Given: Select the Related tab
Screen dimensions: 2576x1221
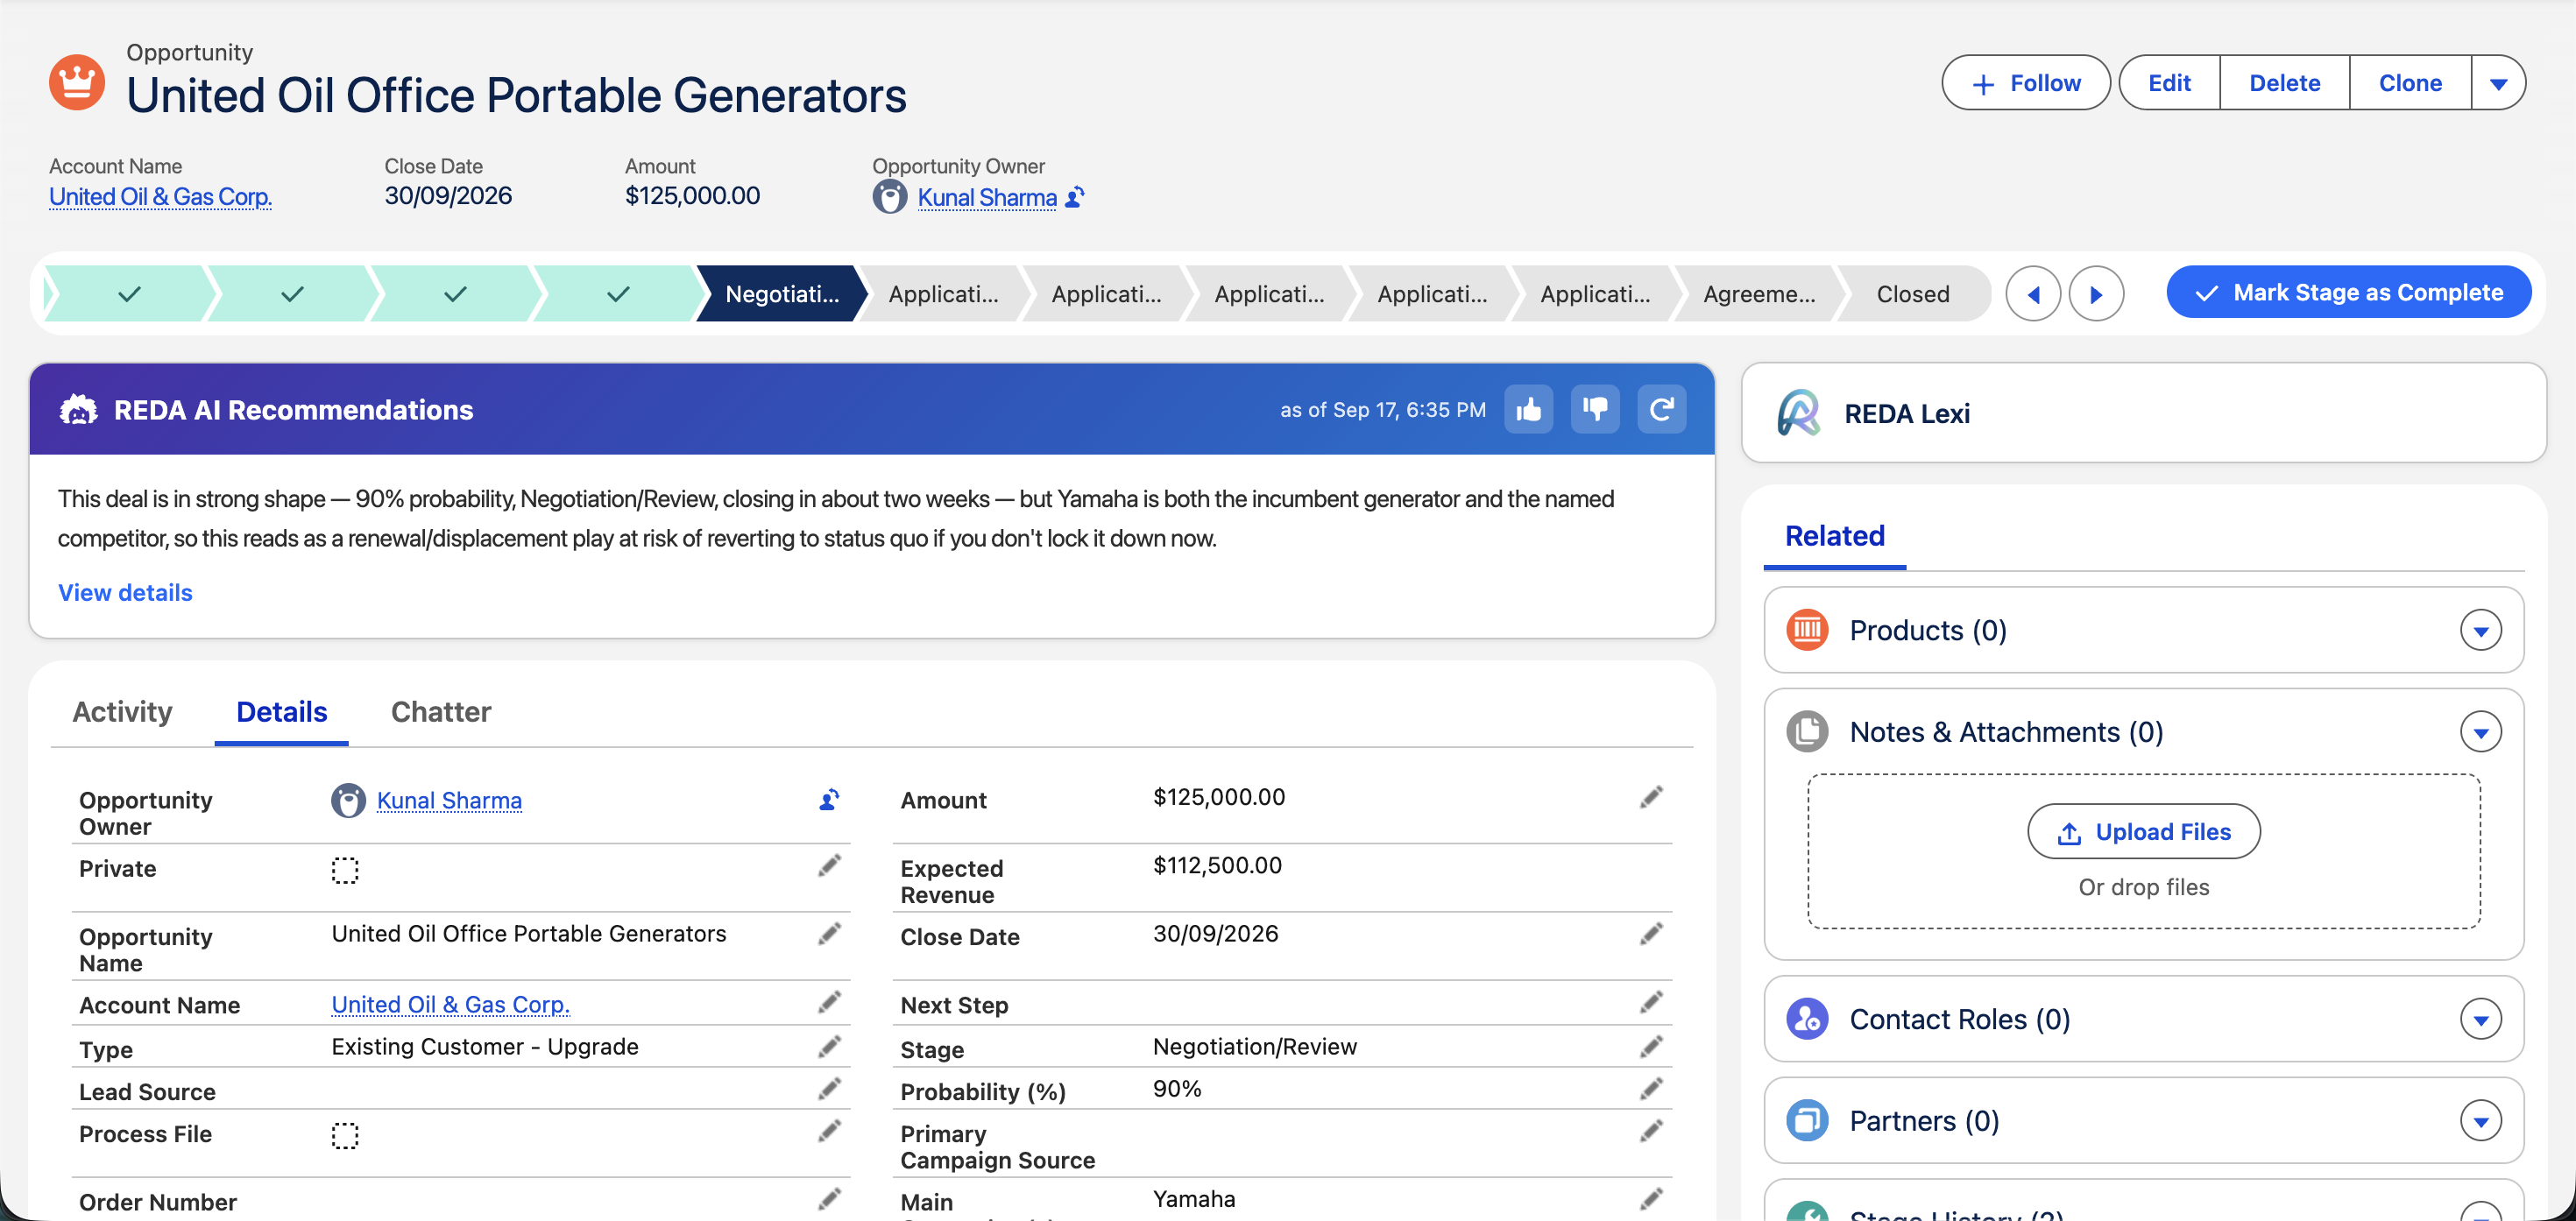Looking at the screenshot, I should [1834, 536].
